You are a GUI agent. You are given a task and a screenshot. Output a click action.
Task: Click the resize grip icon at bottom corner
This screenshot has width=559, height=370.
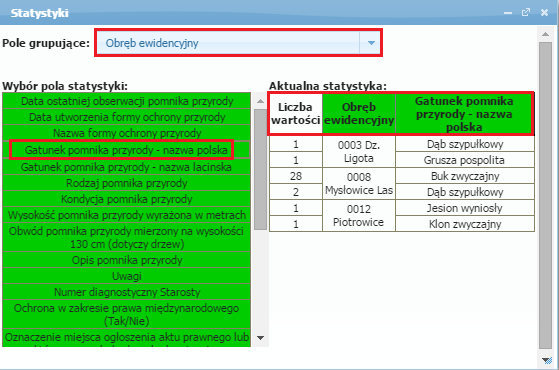pos(547,360)
